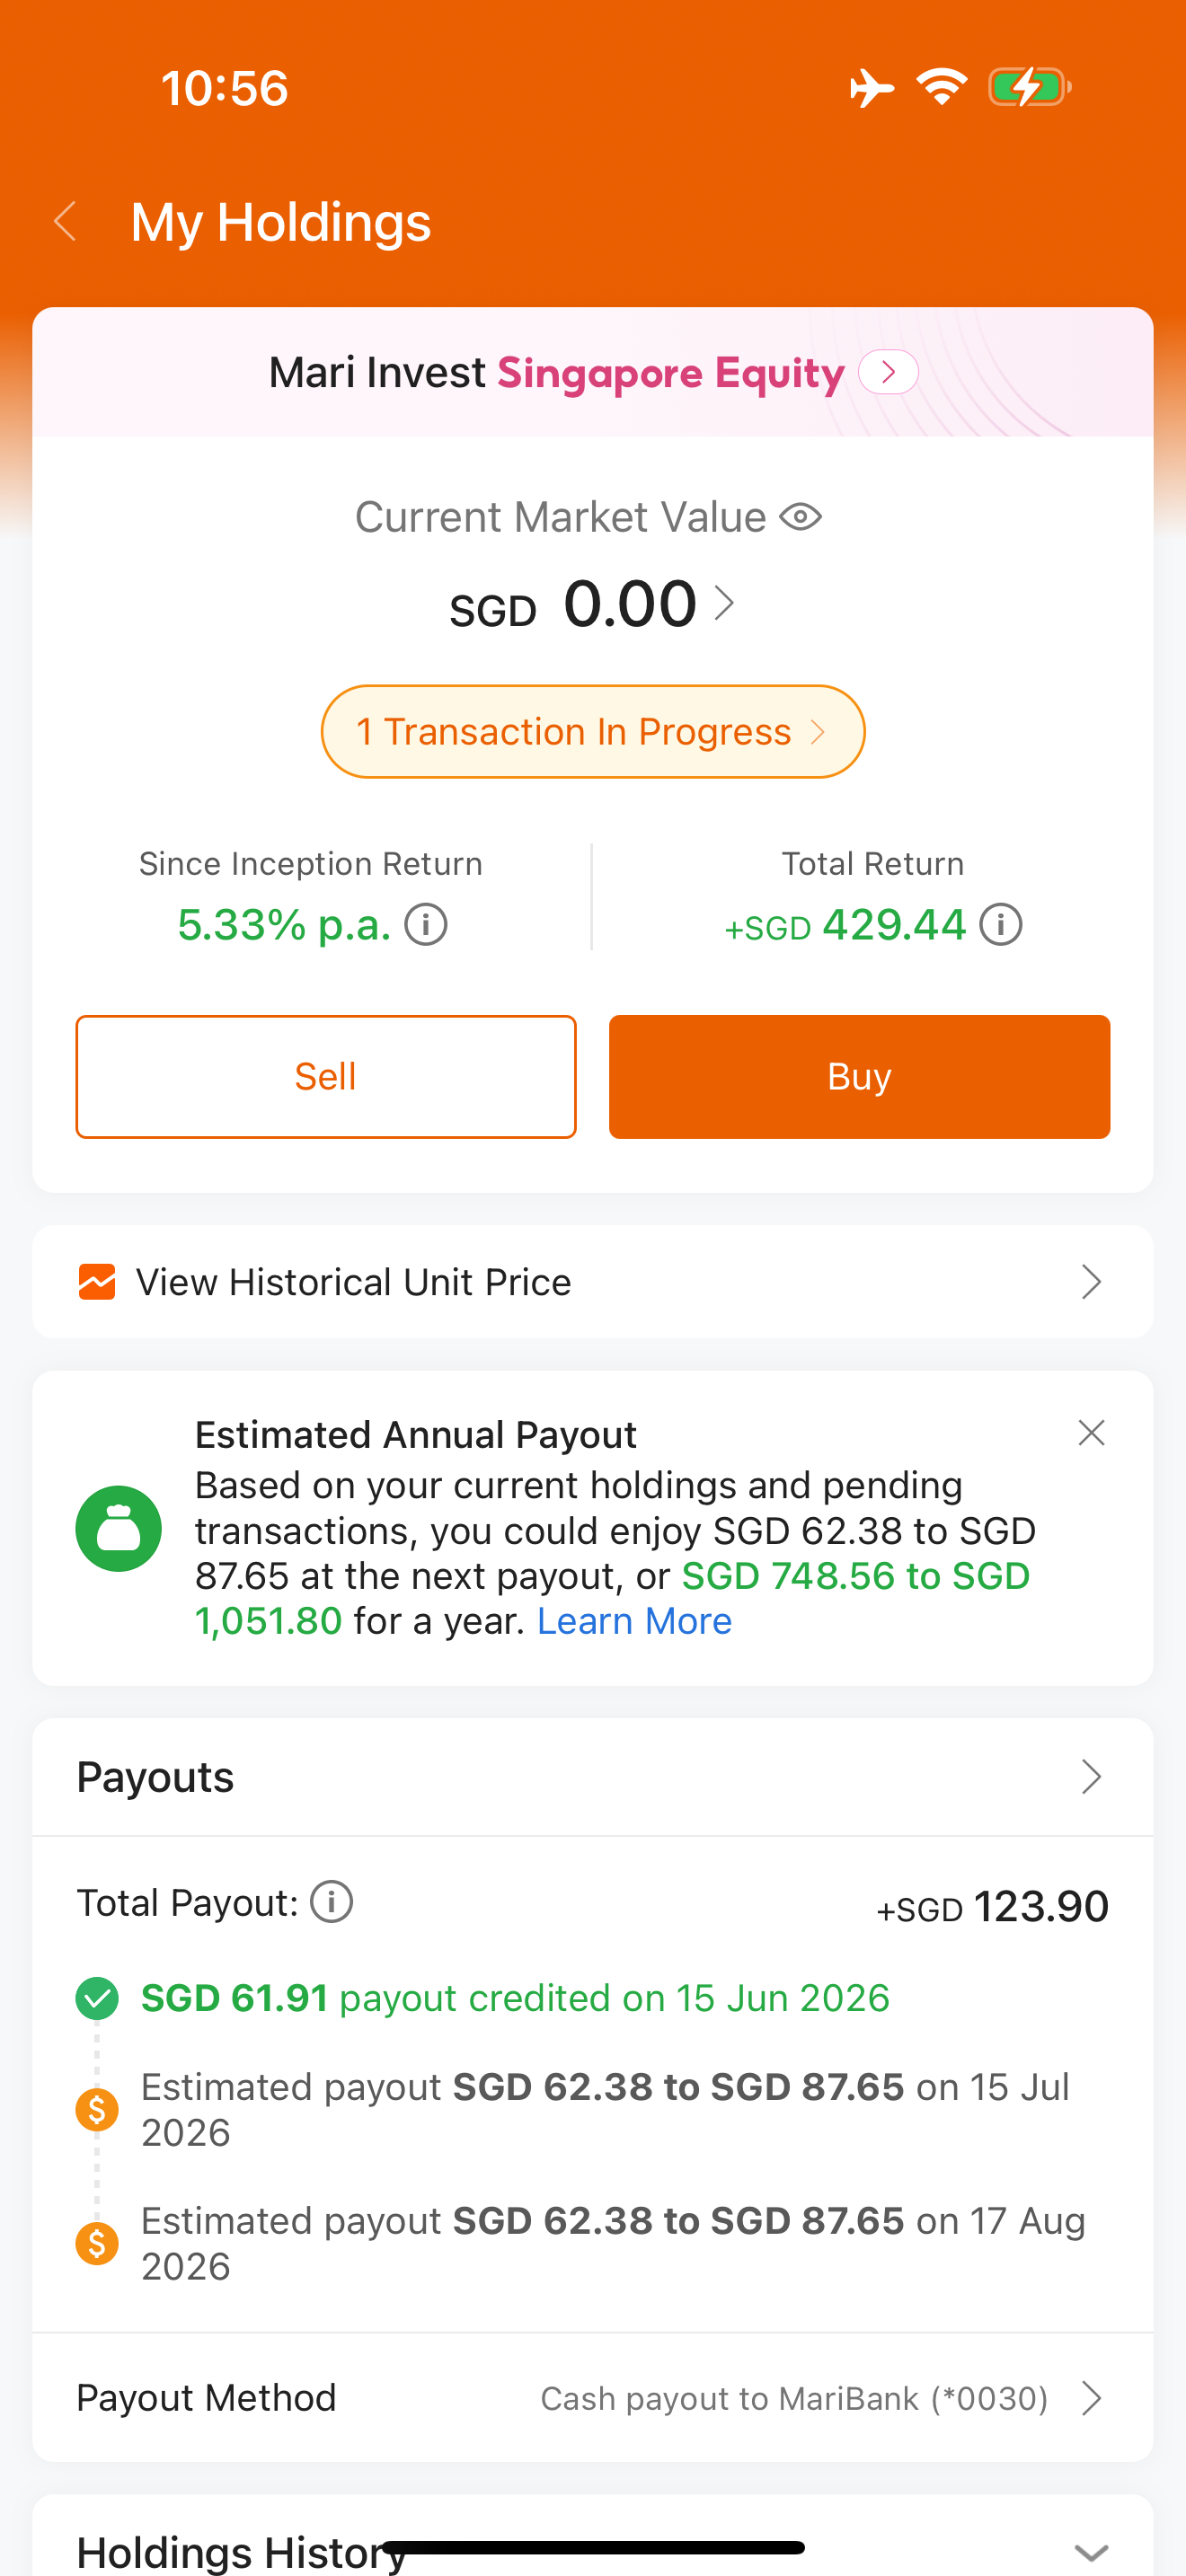Open the Payout Method row

pos(593,2398)
